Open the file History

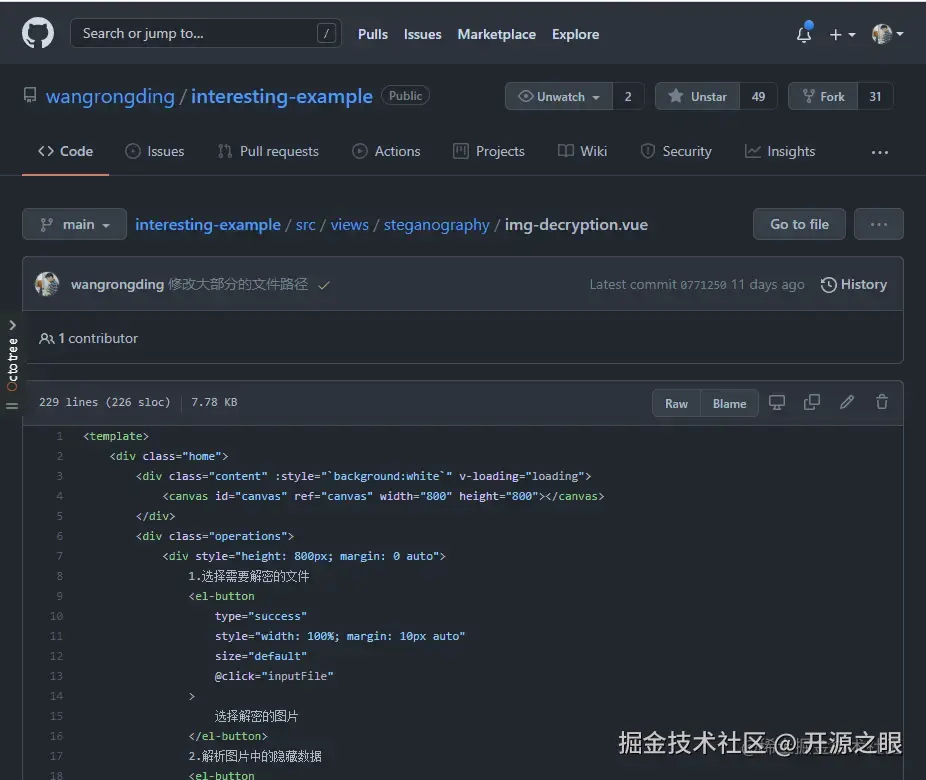(854, 285)
